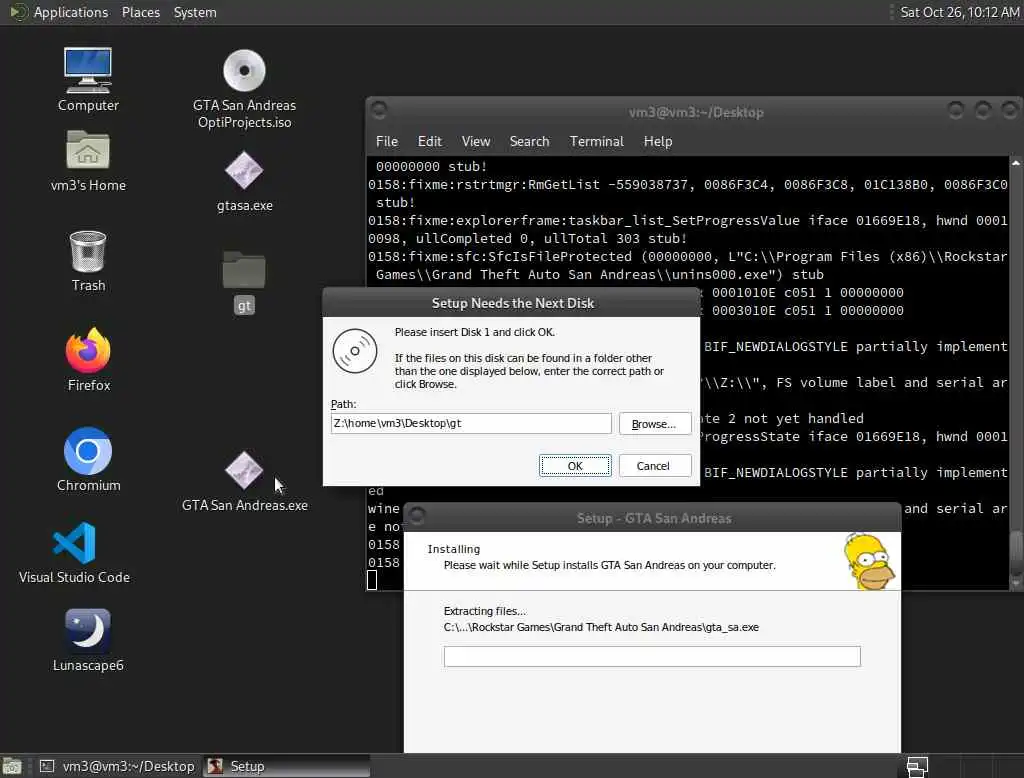Click the Path input field

pos(471,423)
